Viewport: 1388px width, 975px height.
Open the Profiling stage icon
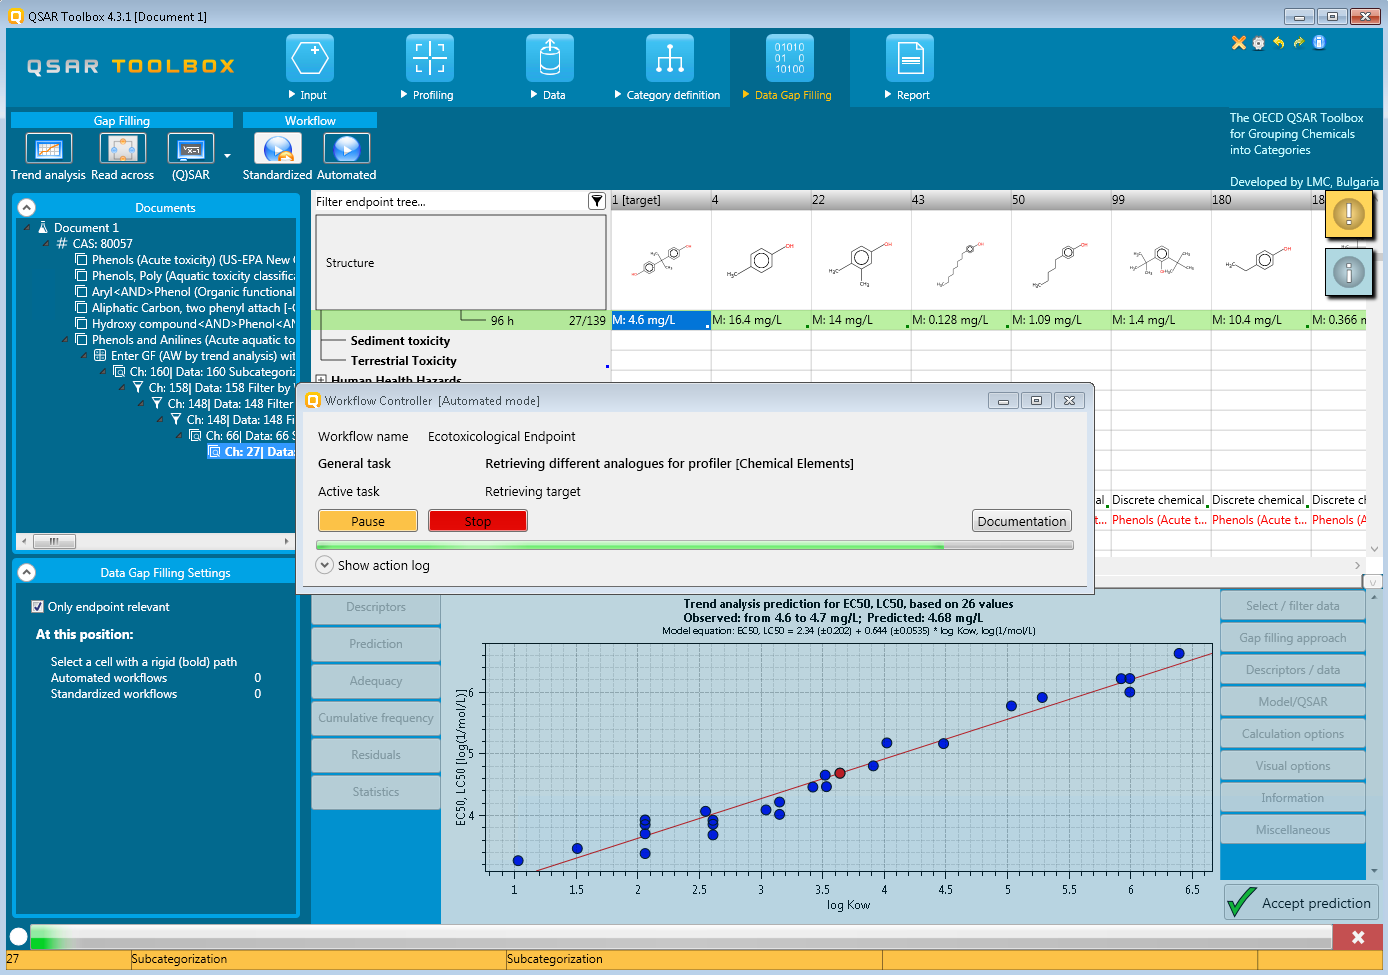430,59
